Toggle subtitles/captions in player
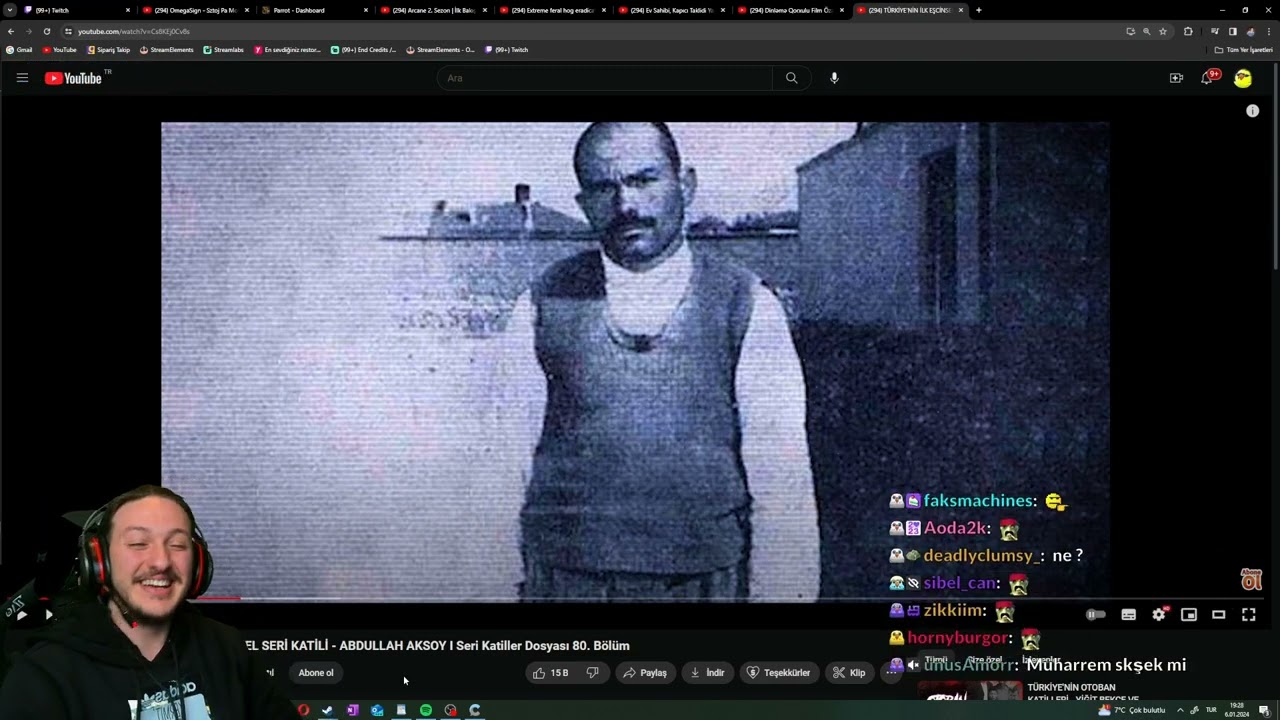Viewport: 1280px width, 720px height. pyautogui.click(x=1128, y=615)
